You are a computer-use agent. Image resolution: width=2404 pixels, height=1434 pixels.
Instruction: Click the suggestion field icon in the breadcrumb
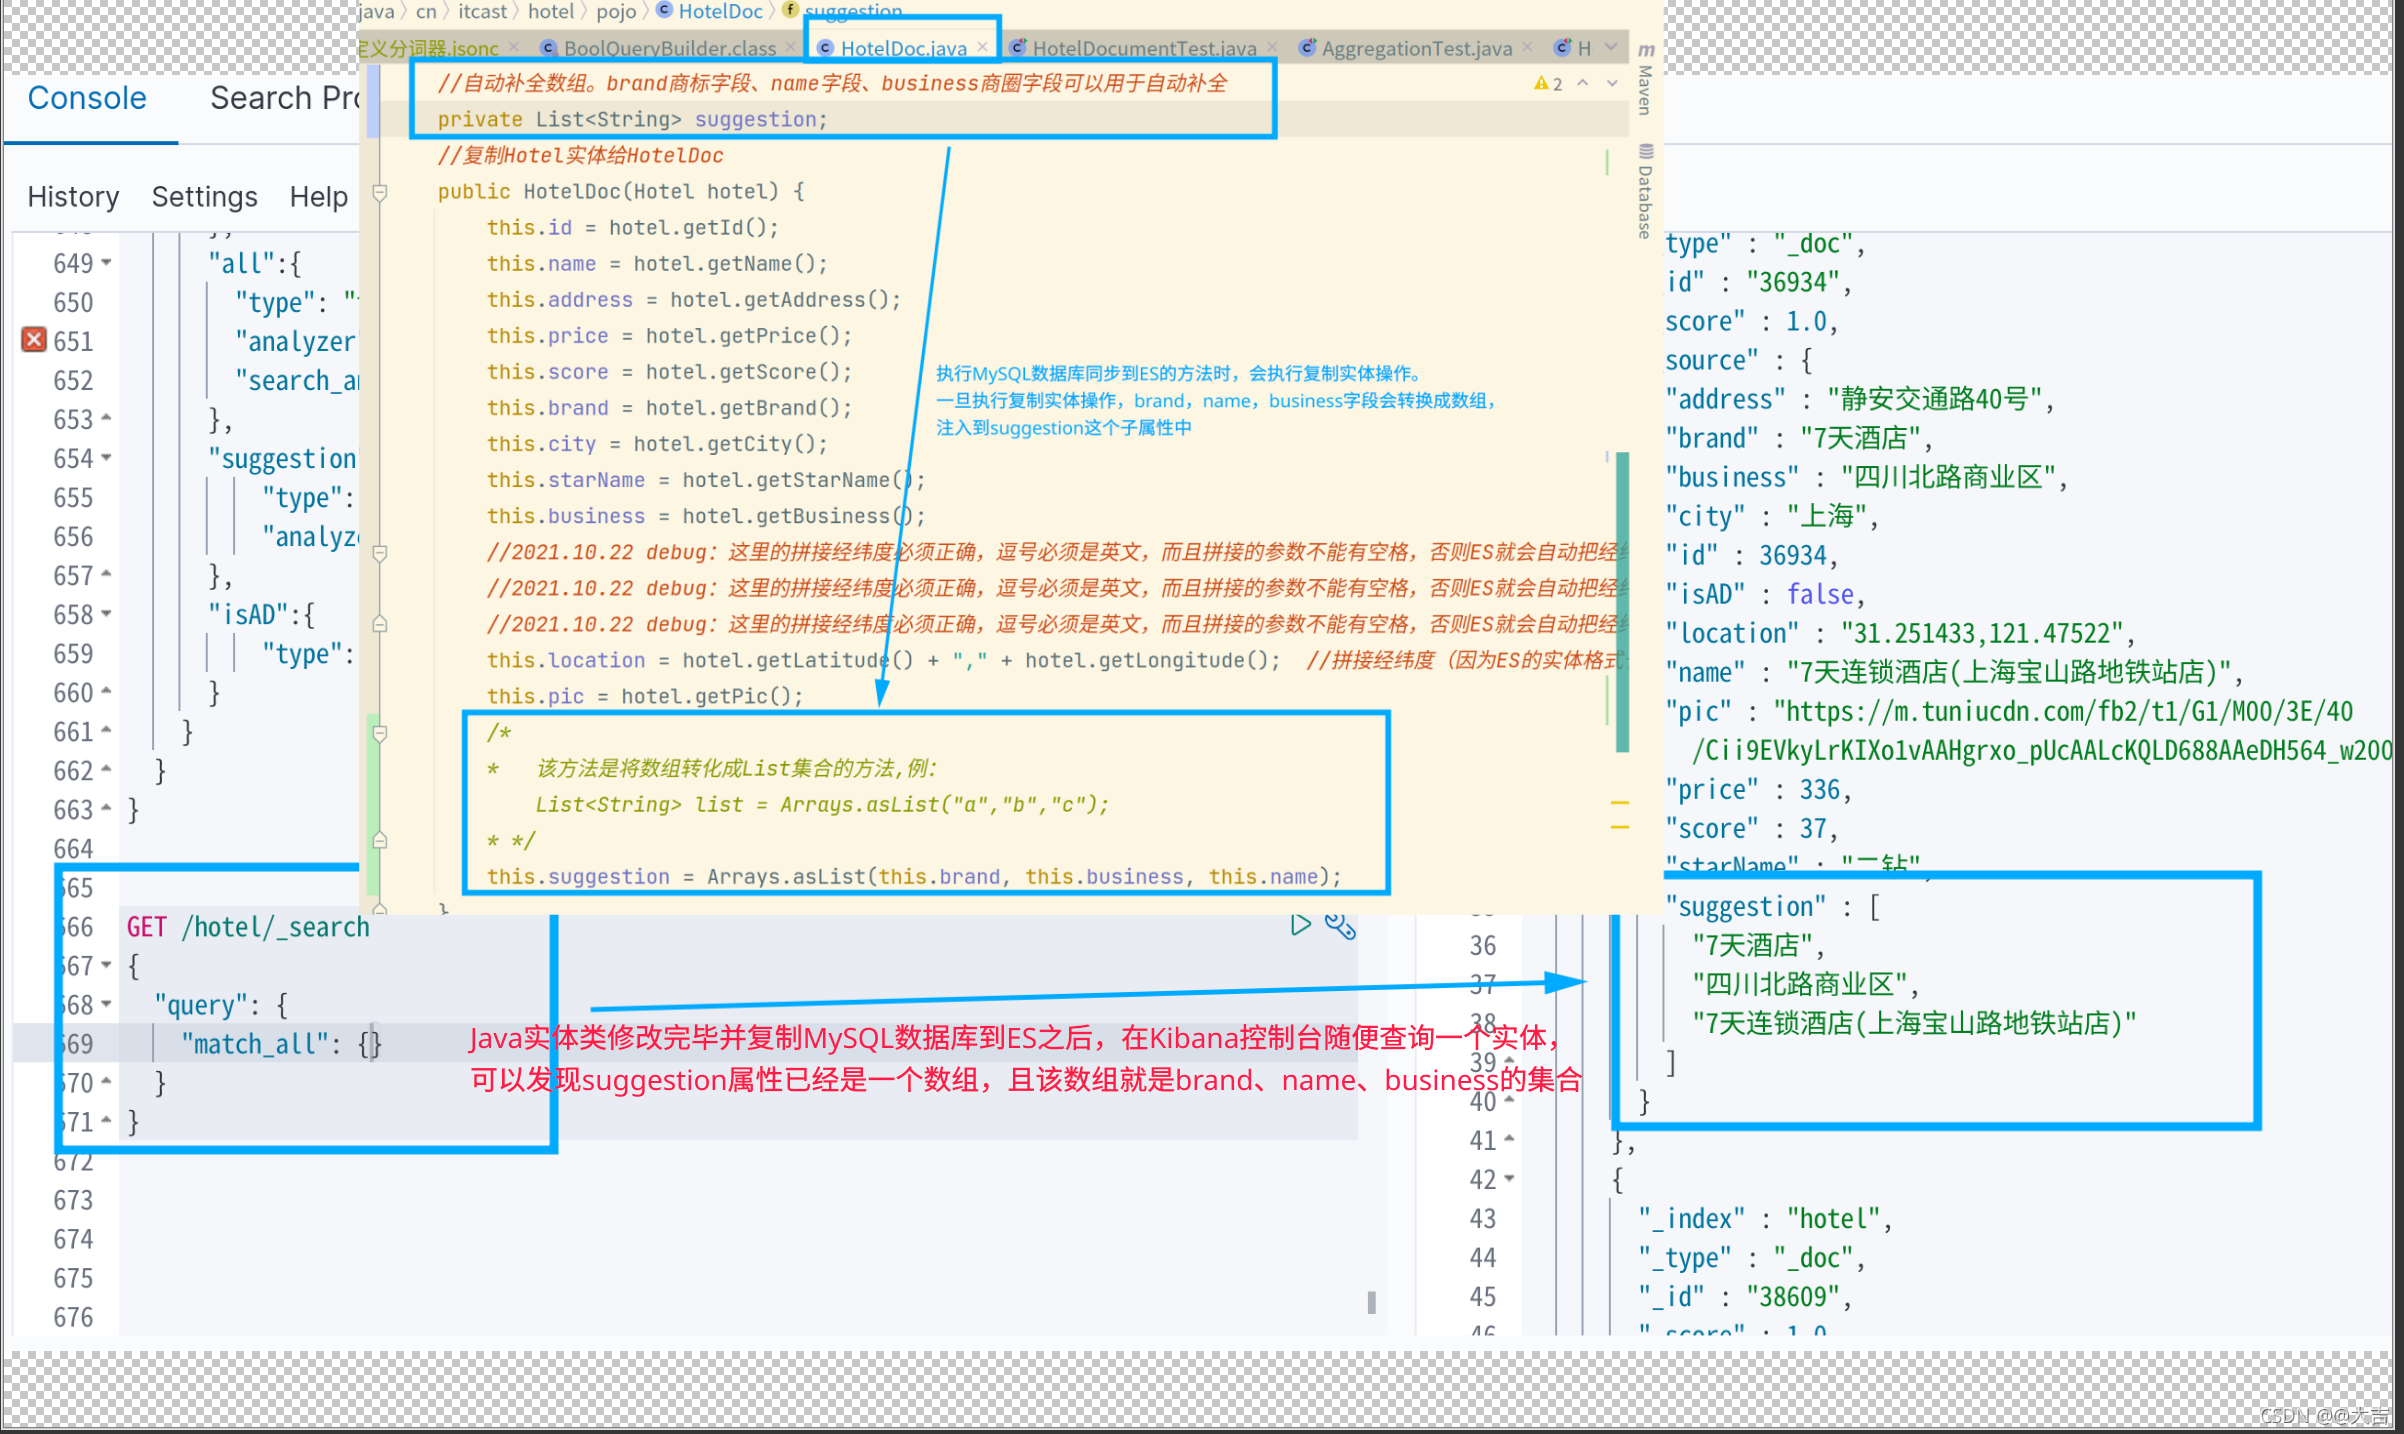pos(790,10)
